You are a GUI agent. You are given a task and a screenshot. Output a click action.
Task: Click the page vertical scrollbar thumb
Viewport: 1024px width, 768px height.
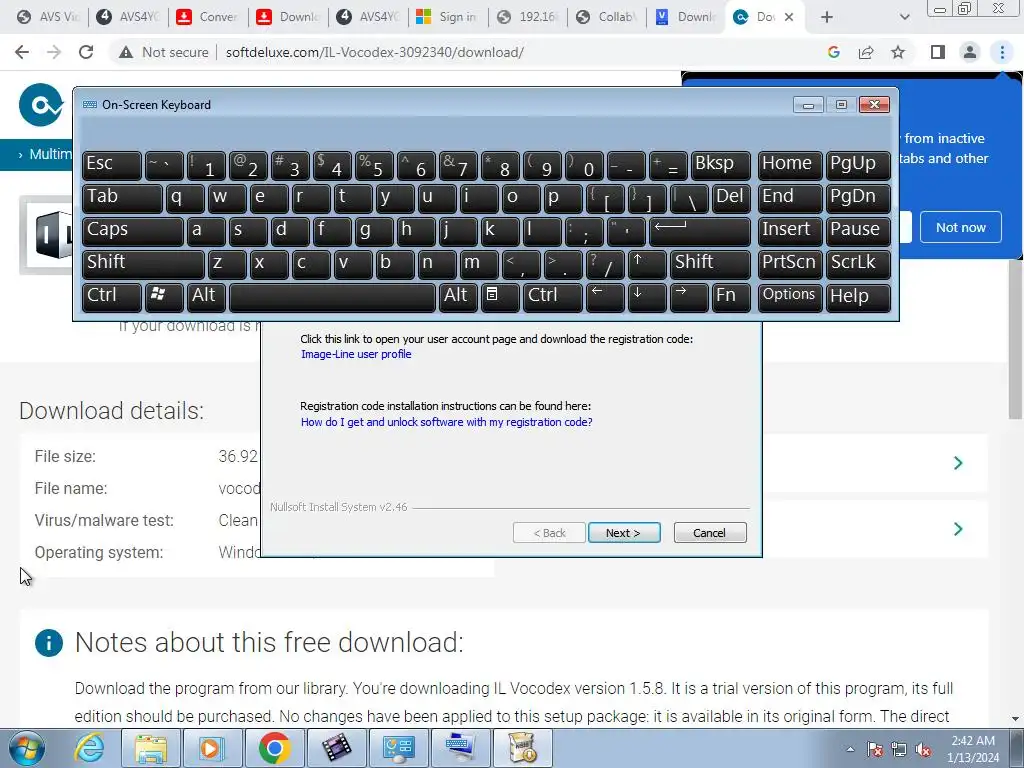pyautogui.click(x=1015, y=340)
